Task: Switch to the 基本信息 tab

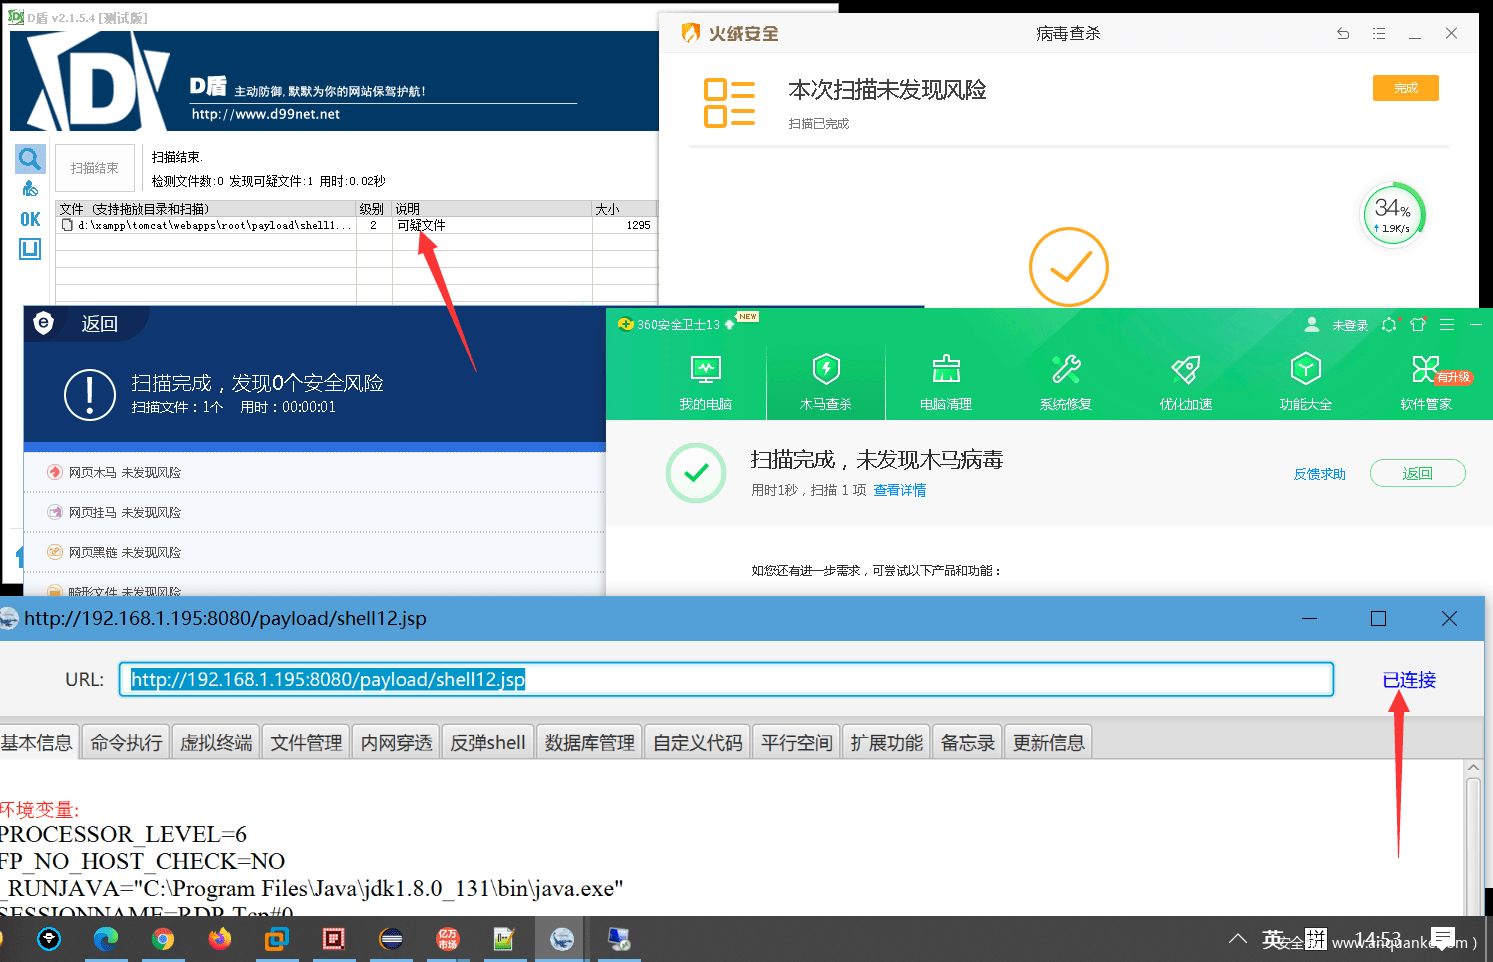Action: pos(37,742)
